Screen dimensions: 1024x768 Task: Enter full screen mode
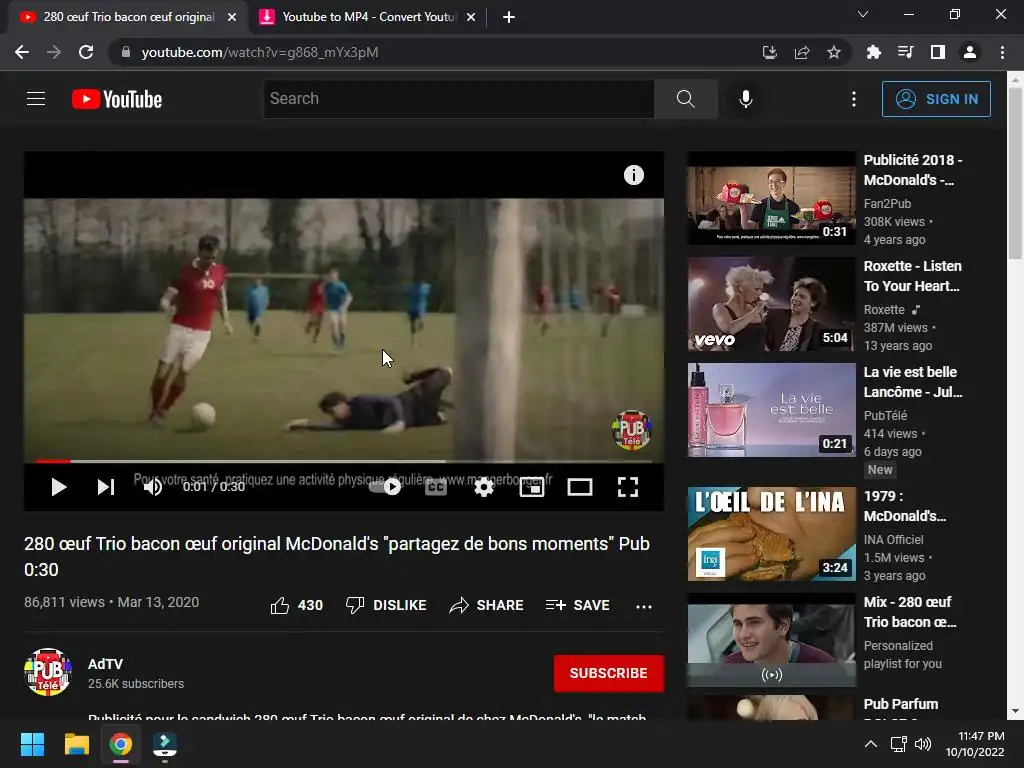[x=628, y=487]
